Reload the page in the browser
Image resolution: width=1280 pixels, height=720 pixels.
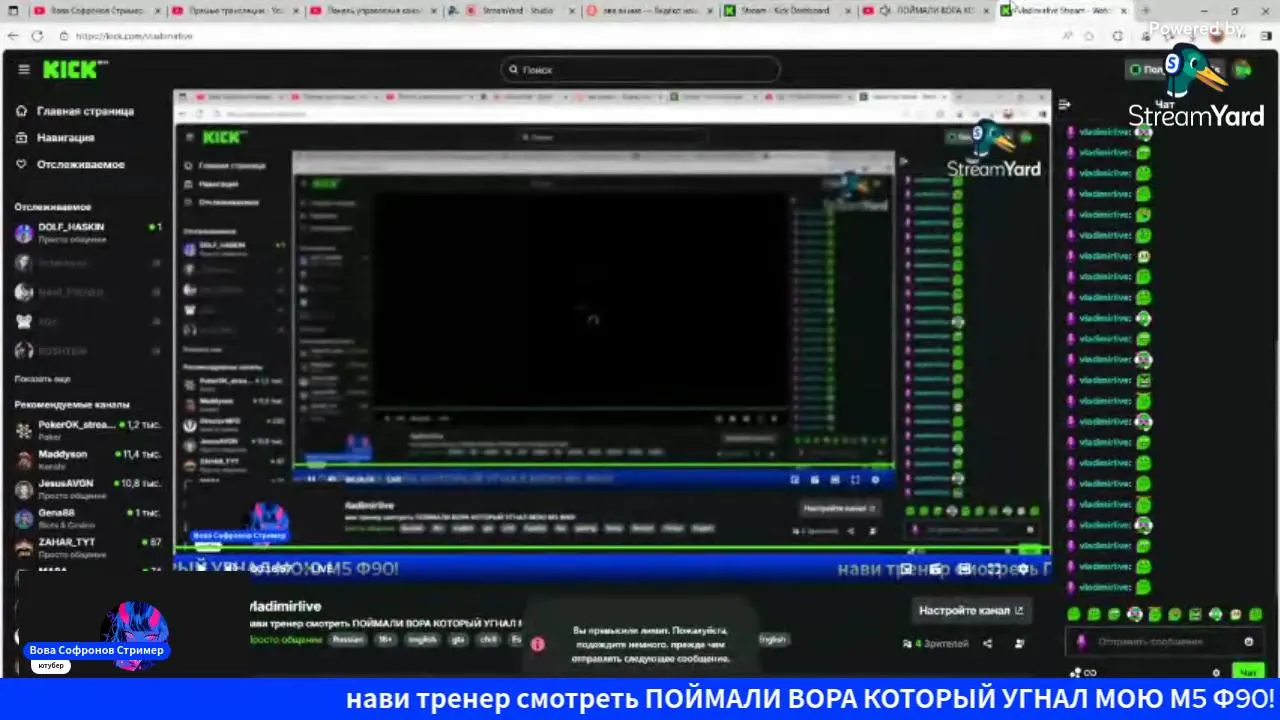[37, 36]
